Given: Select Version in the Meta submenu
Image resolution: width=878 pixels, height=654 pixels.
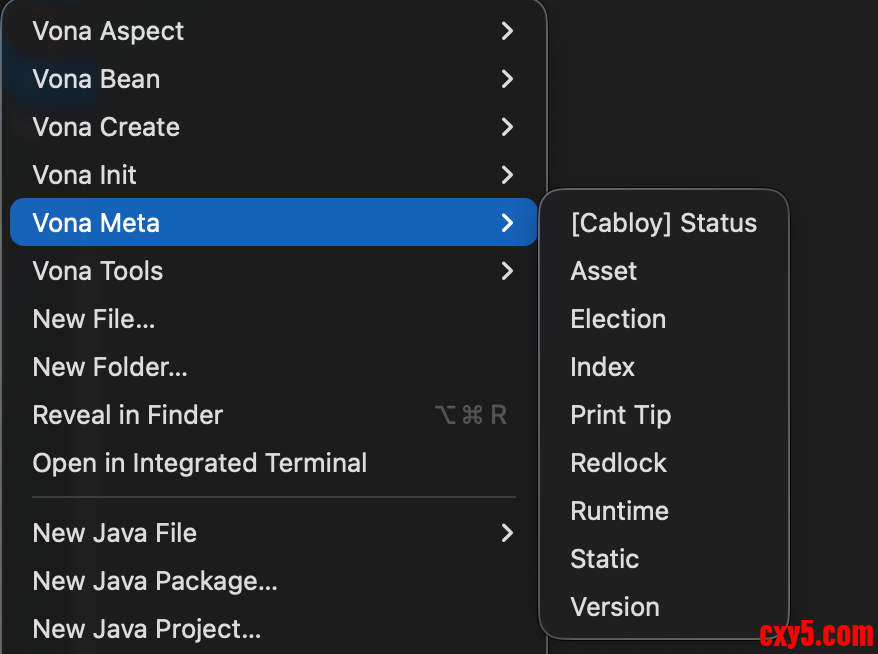Looking at the screenshot, I should pyautogui.click(x=615, y=607).
